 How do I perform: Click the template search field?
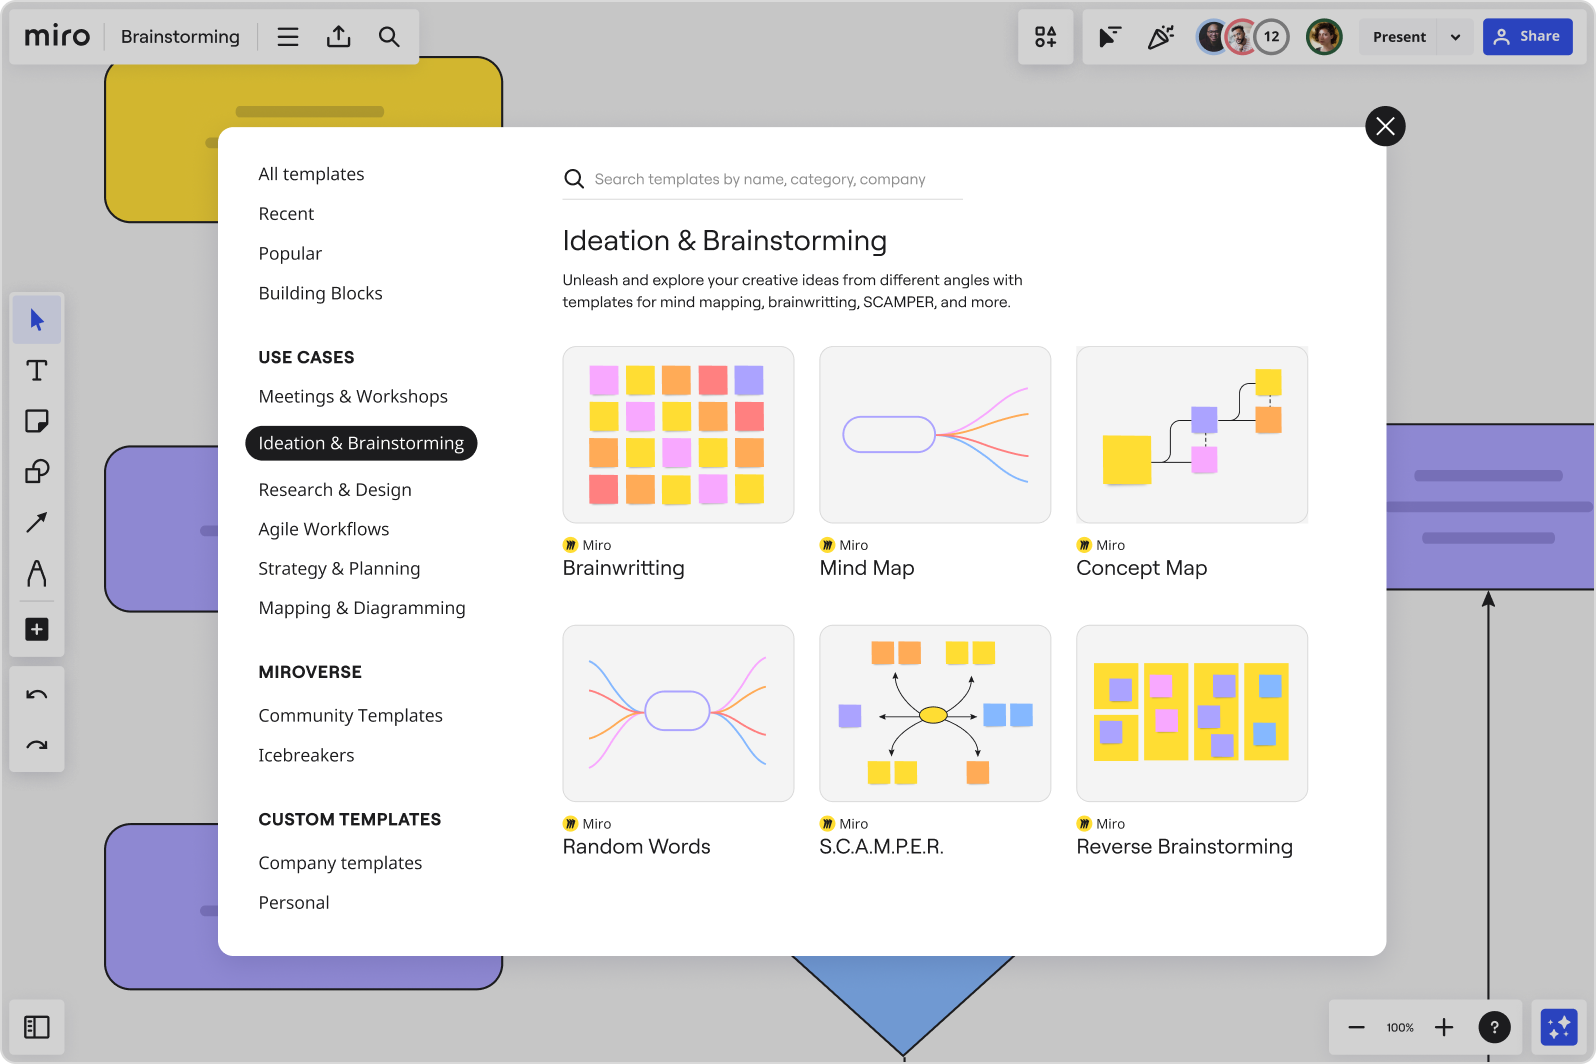(762, 179)
